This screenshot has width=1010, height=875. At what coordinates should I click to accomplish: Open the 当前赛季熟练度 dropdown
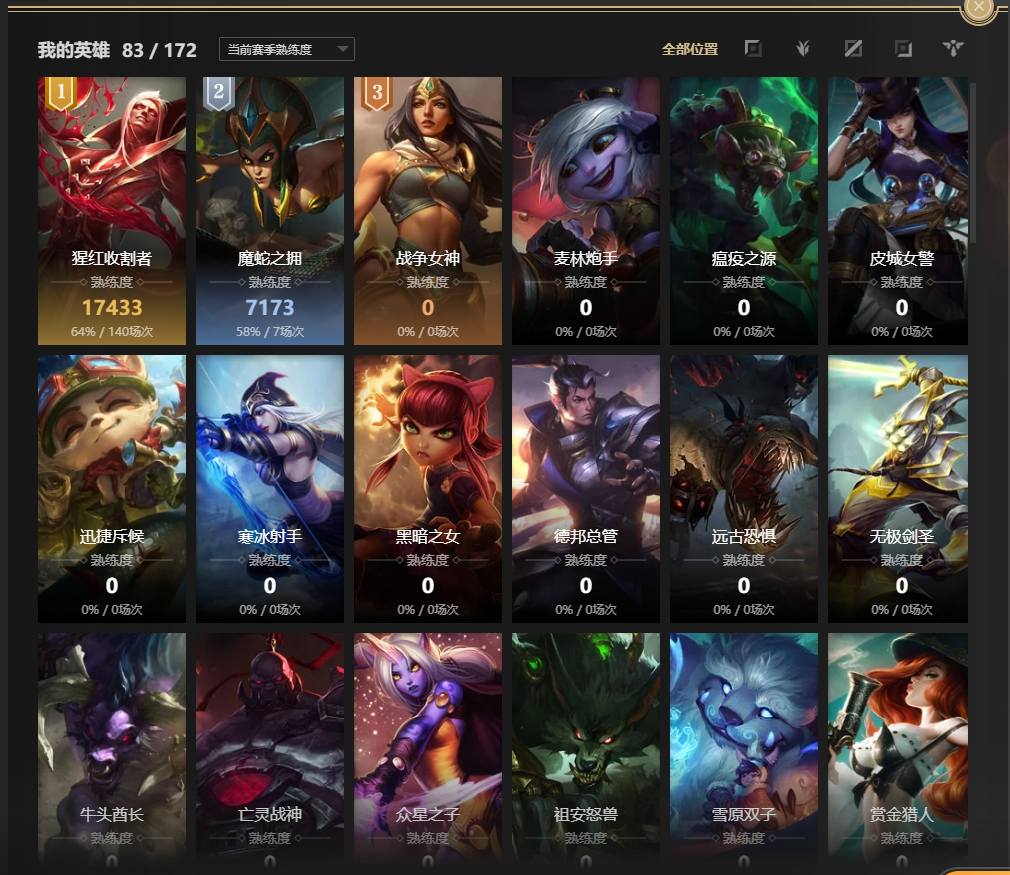click(x=287, y=49)
